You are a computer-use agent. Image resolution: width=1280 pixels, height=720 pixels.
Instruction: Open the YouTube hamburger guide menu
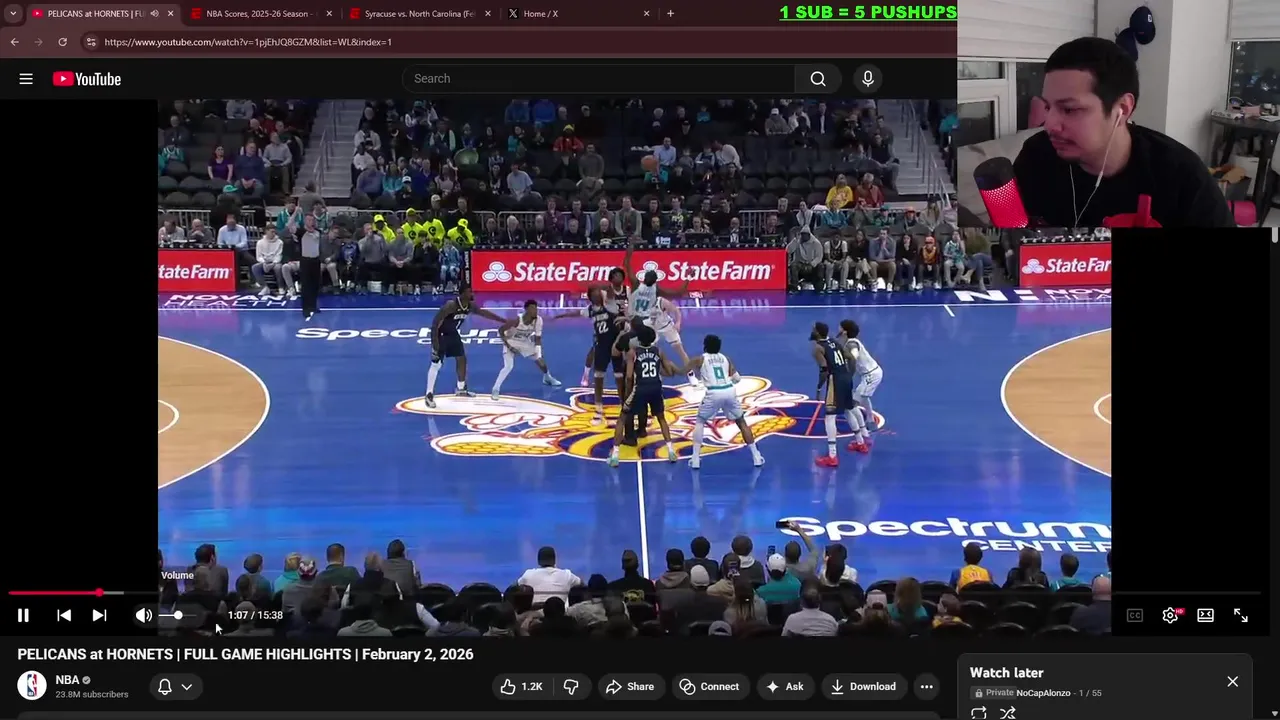[26, 79]
